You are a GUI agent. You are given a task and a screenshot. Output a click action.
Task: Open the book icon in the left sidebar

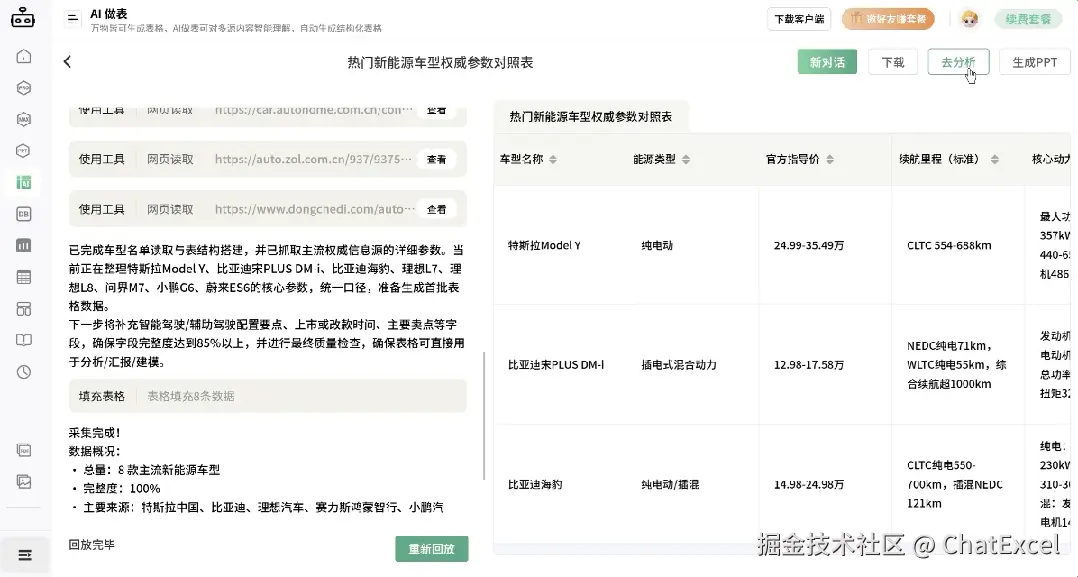(x=23, y=339)
